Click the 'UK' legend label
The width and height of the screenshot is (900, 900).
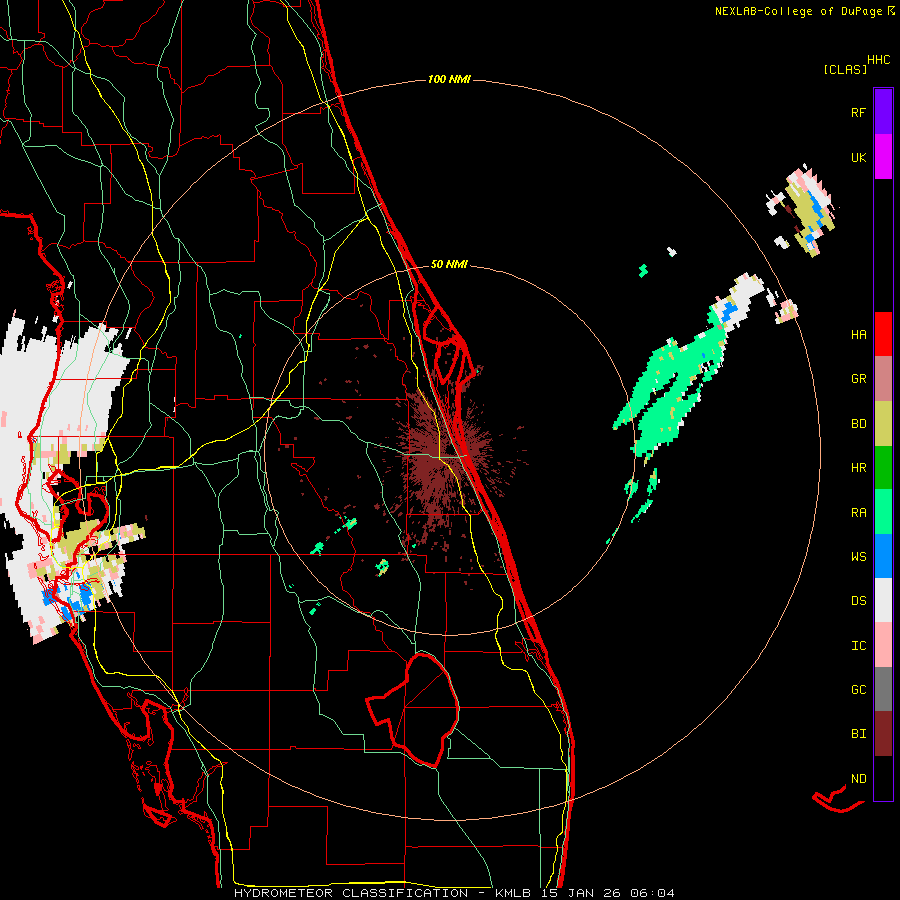point(858,157)
